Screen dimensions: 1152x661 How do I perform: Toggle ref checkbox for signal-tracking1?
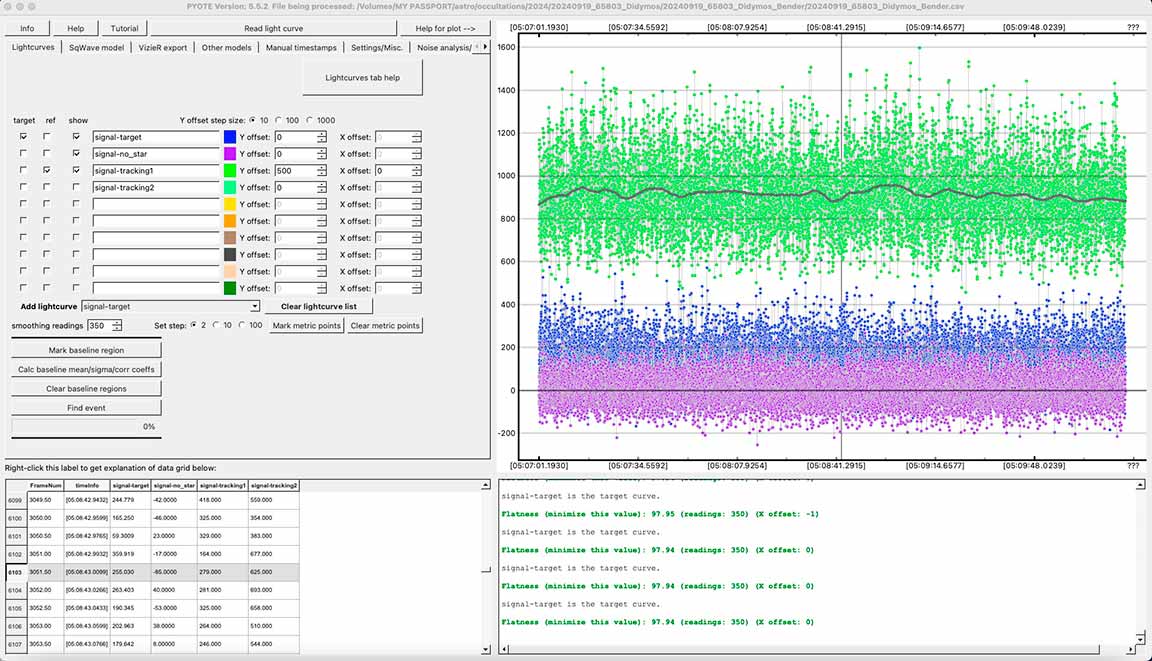click(x=47, y=170)
